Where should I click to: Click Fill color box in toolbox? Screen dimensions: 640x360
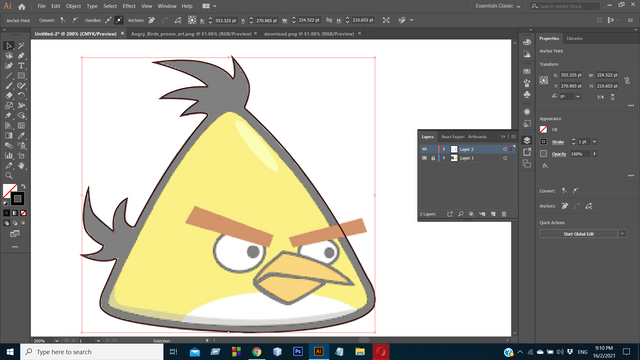(9, 190)
